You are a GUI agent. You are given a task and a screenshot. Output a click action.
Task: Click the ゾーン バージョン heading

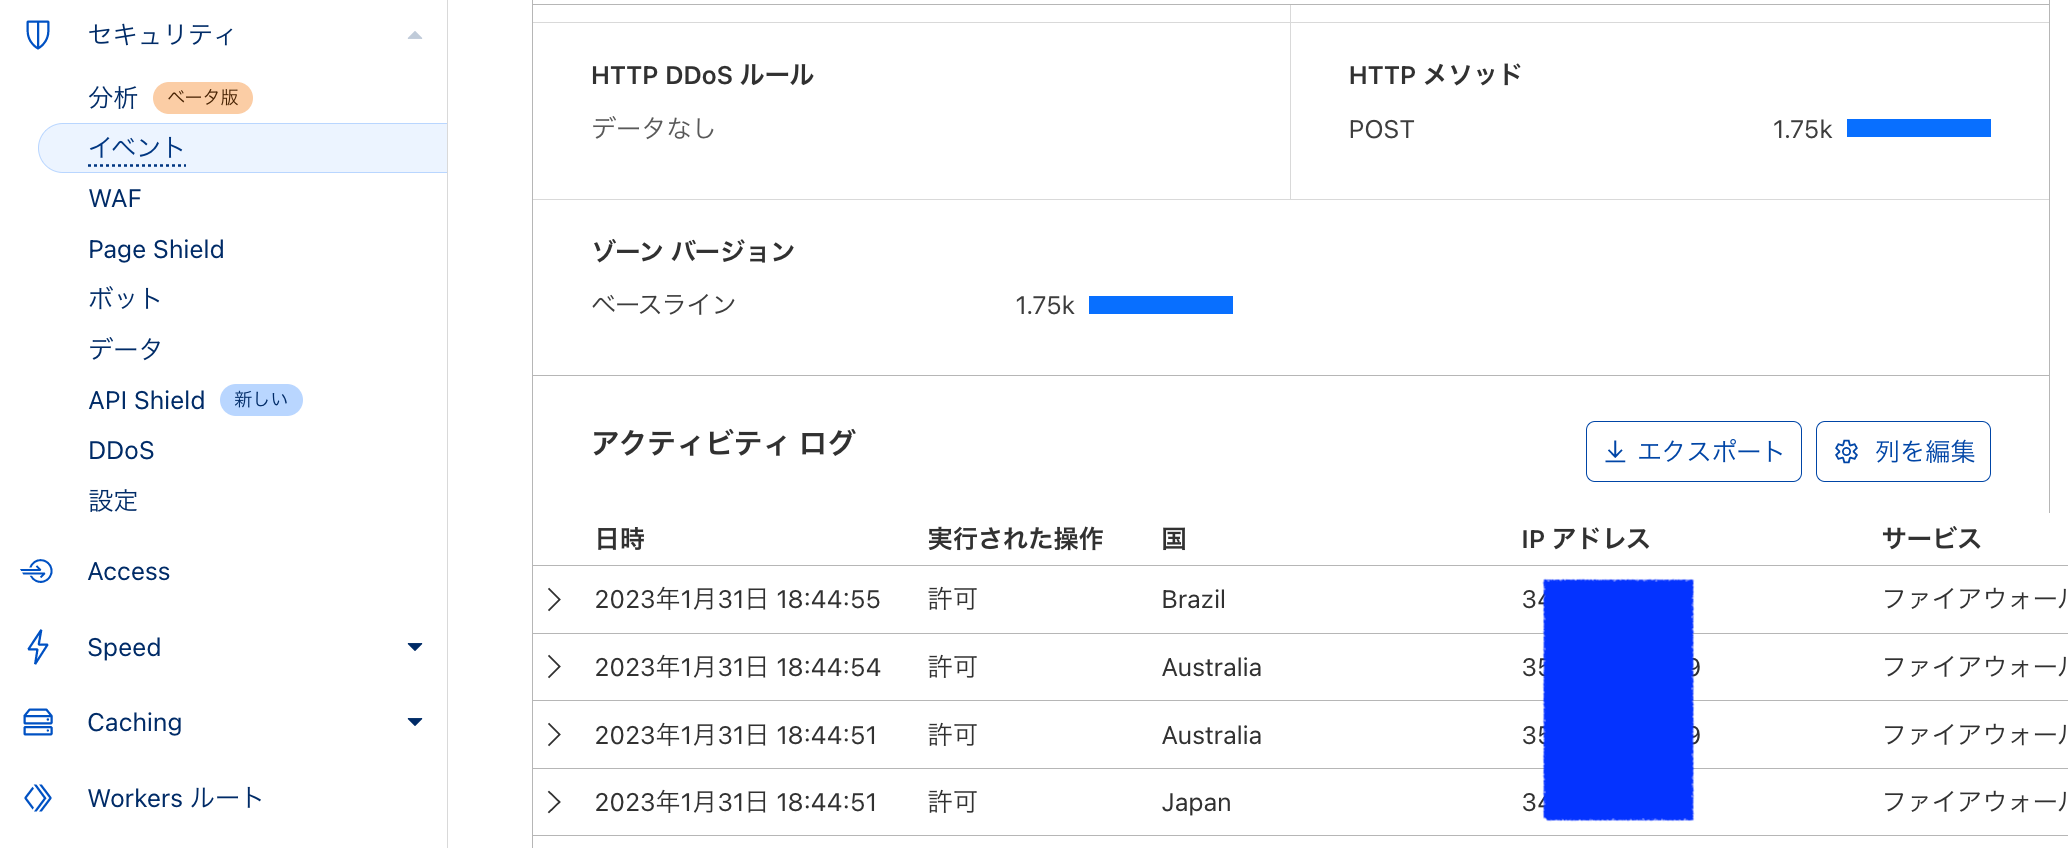[x=693, y=251]
